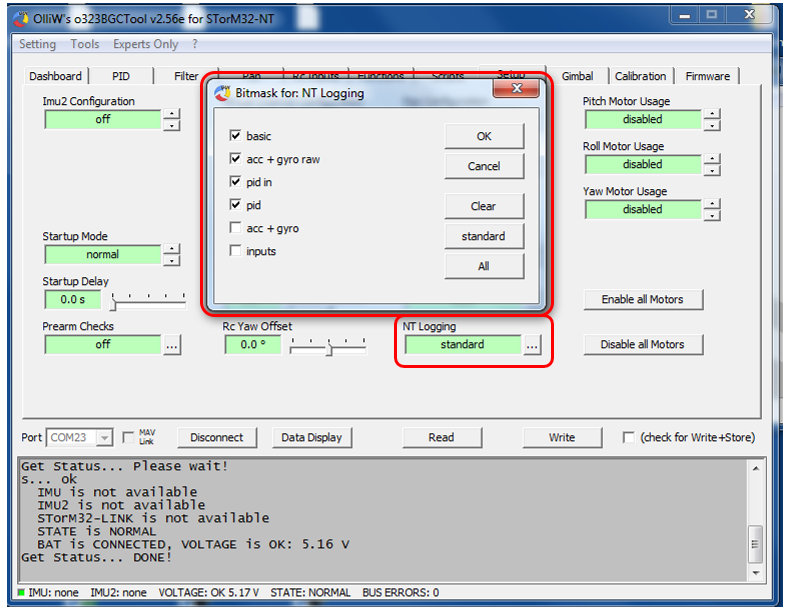Uncheck the basic checkbox
The width and height of the screenshot is (789, 612).
235,136
